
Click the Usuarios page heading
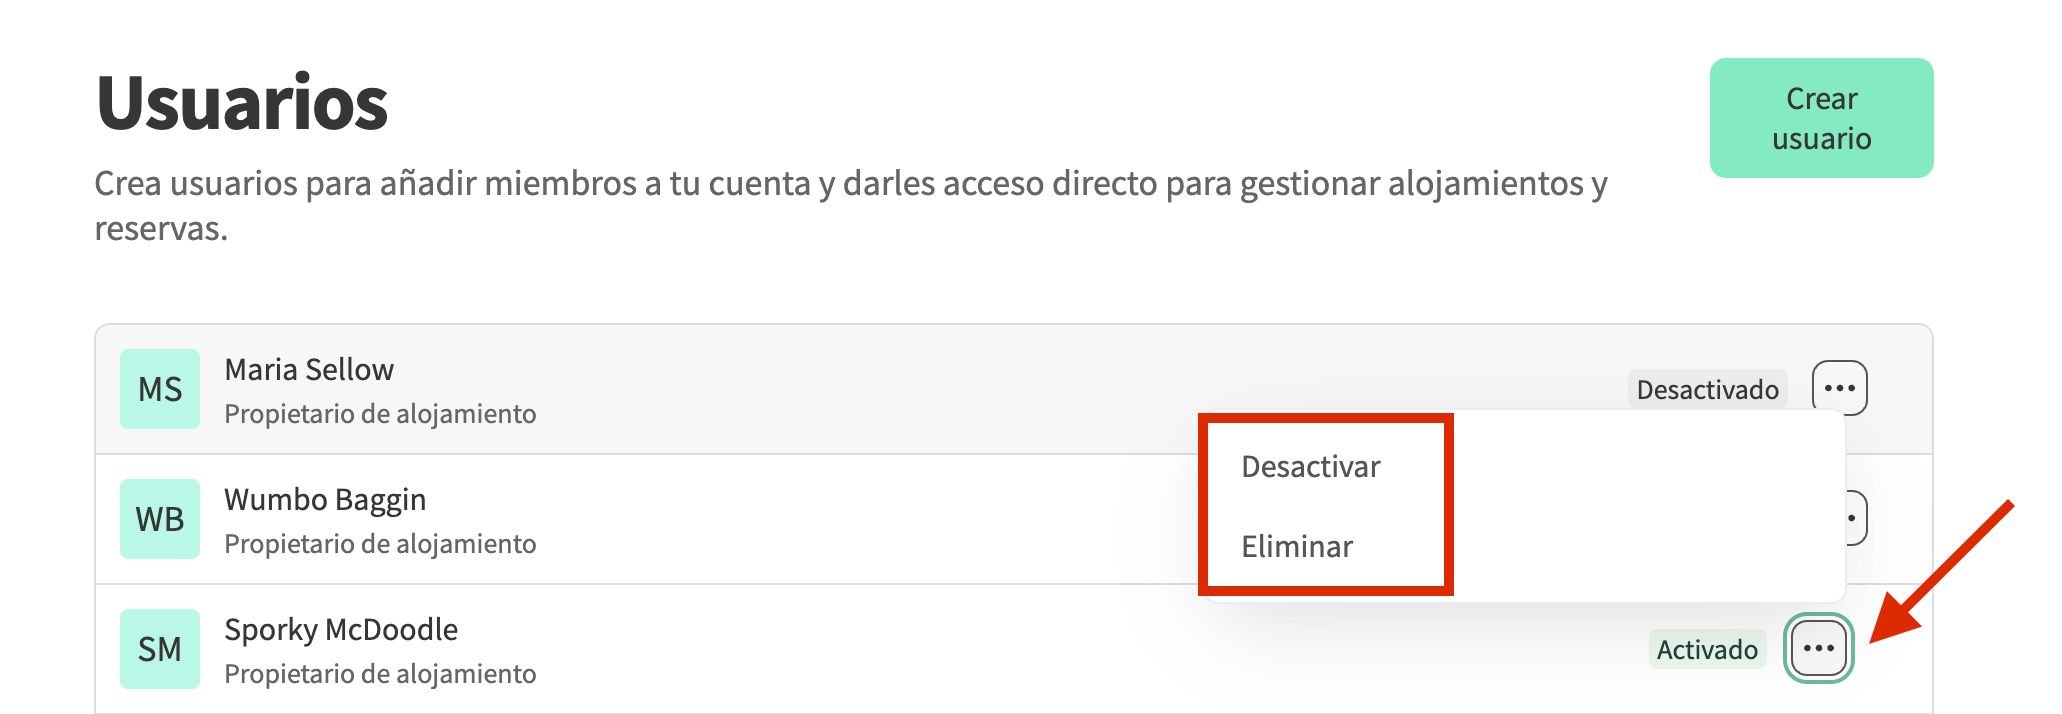(x=242, y=103)
